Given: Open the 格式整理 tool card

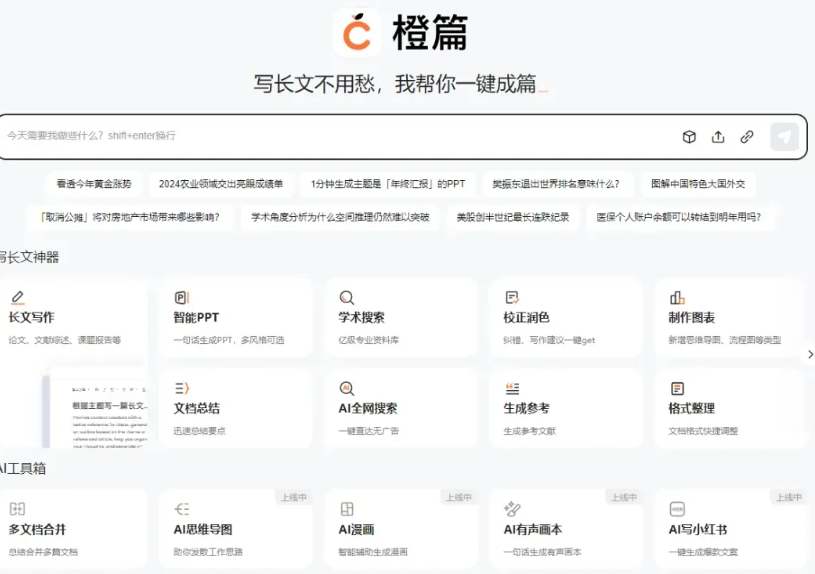Looking at the screenshot, I should pyautogui.click(x=730, y=408).
